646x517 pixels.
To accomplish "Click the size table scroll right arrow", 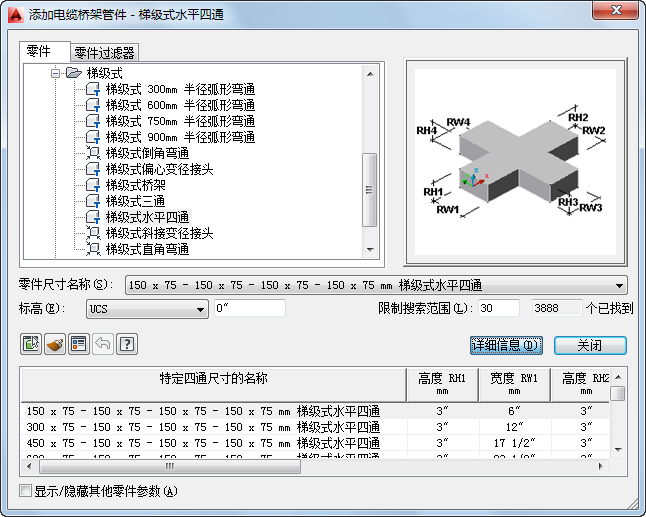I will 601,466.
